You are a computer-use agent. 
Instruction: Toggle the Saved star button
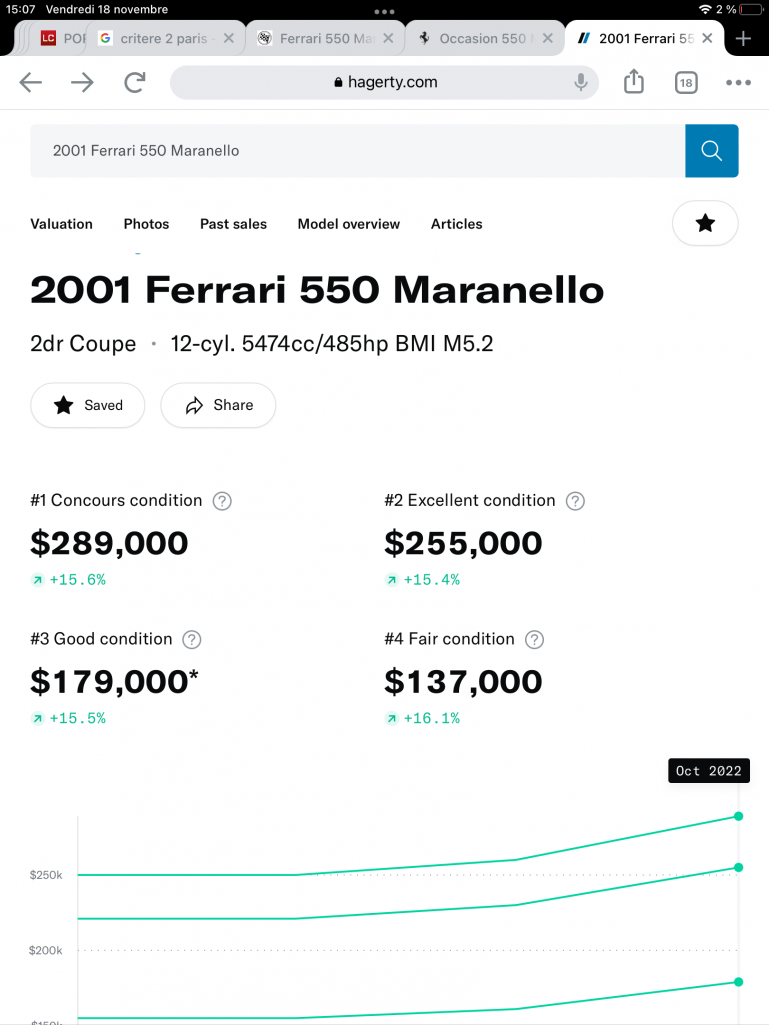[x=88, y=405]
